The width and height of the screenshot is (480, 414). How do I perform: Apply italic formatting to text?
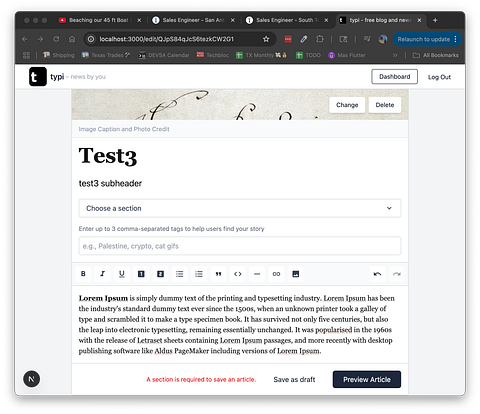pyautogui.click(x=102, y=274)
